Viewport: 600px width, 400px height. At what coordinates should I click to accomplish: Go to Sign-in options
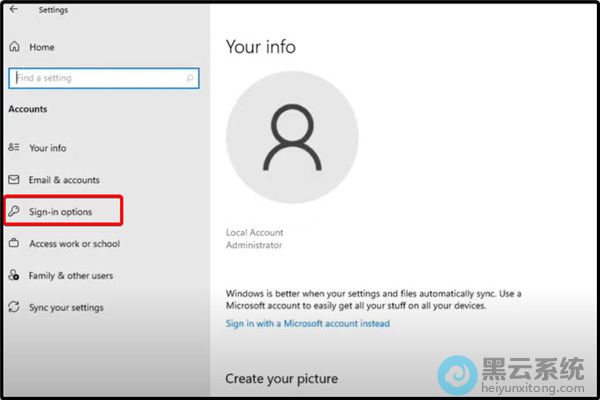click(x=61, y=212)
